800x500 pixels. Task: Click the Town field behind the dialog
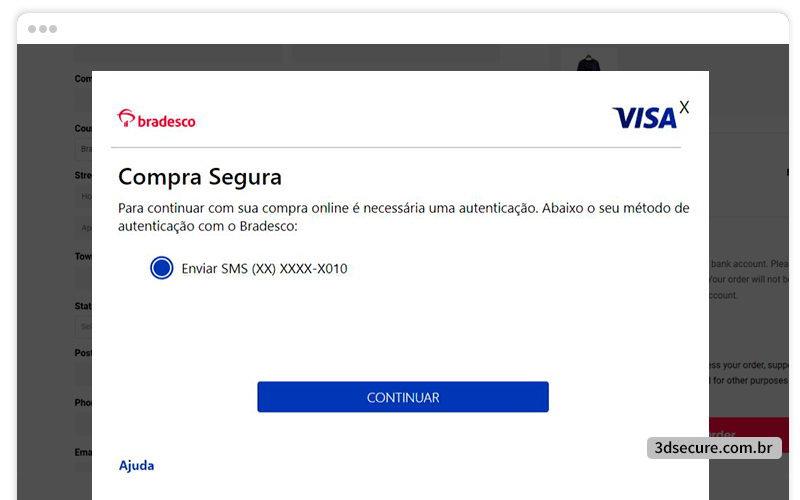coord(84,278)
